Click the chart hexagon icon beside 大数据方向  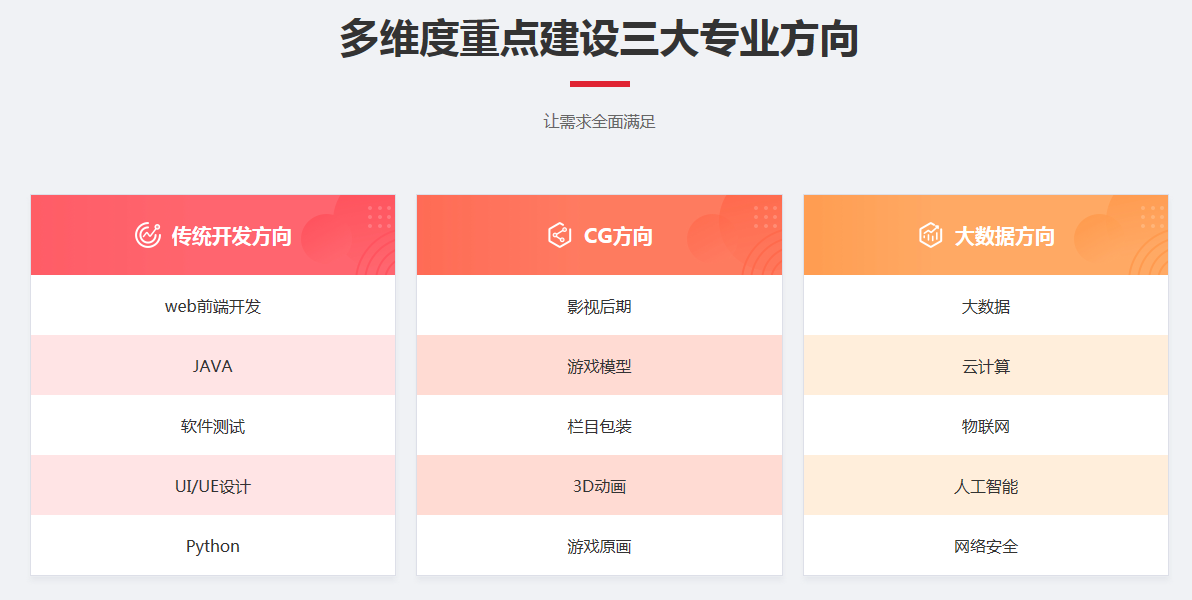point(930,235)
